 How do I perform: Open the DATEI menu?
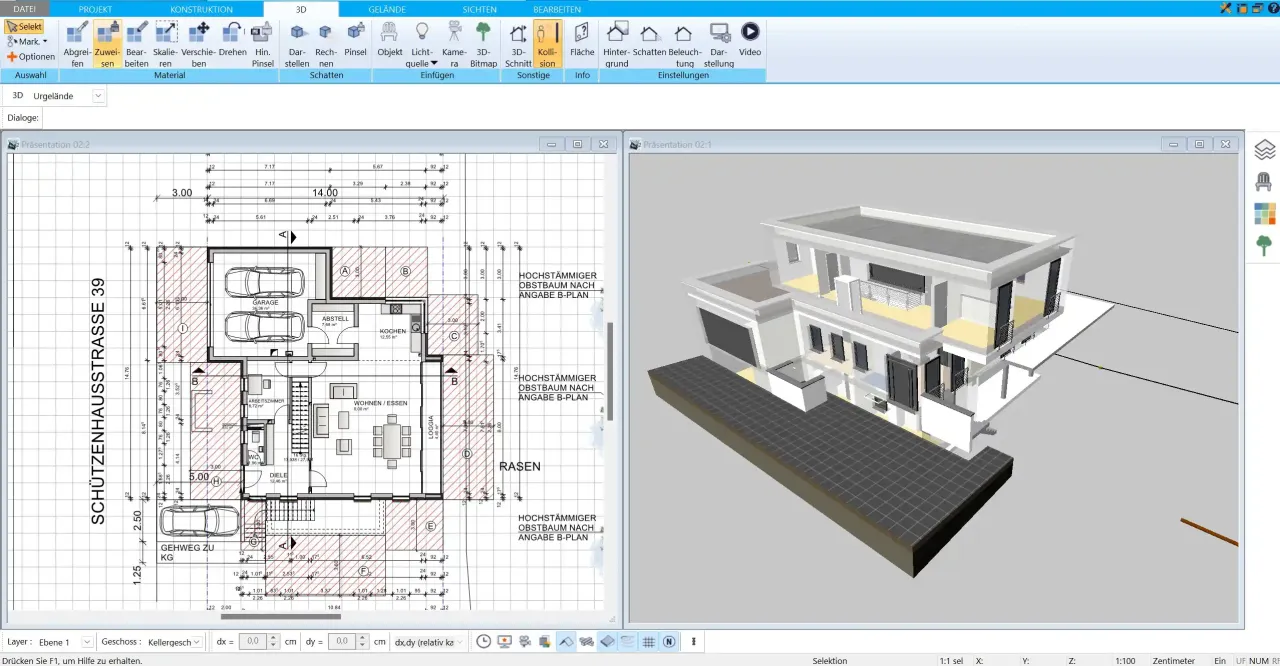pos(24,8)
